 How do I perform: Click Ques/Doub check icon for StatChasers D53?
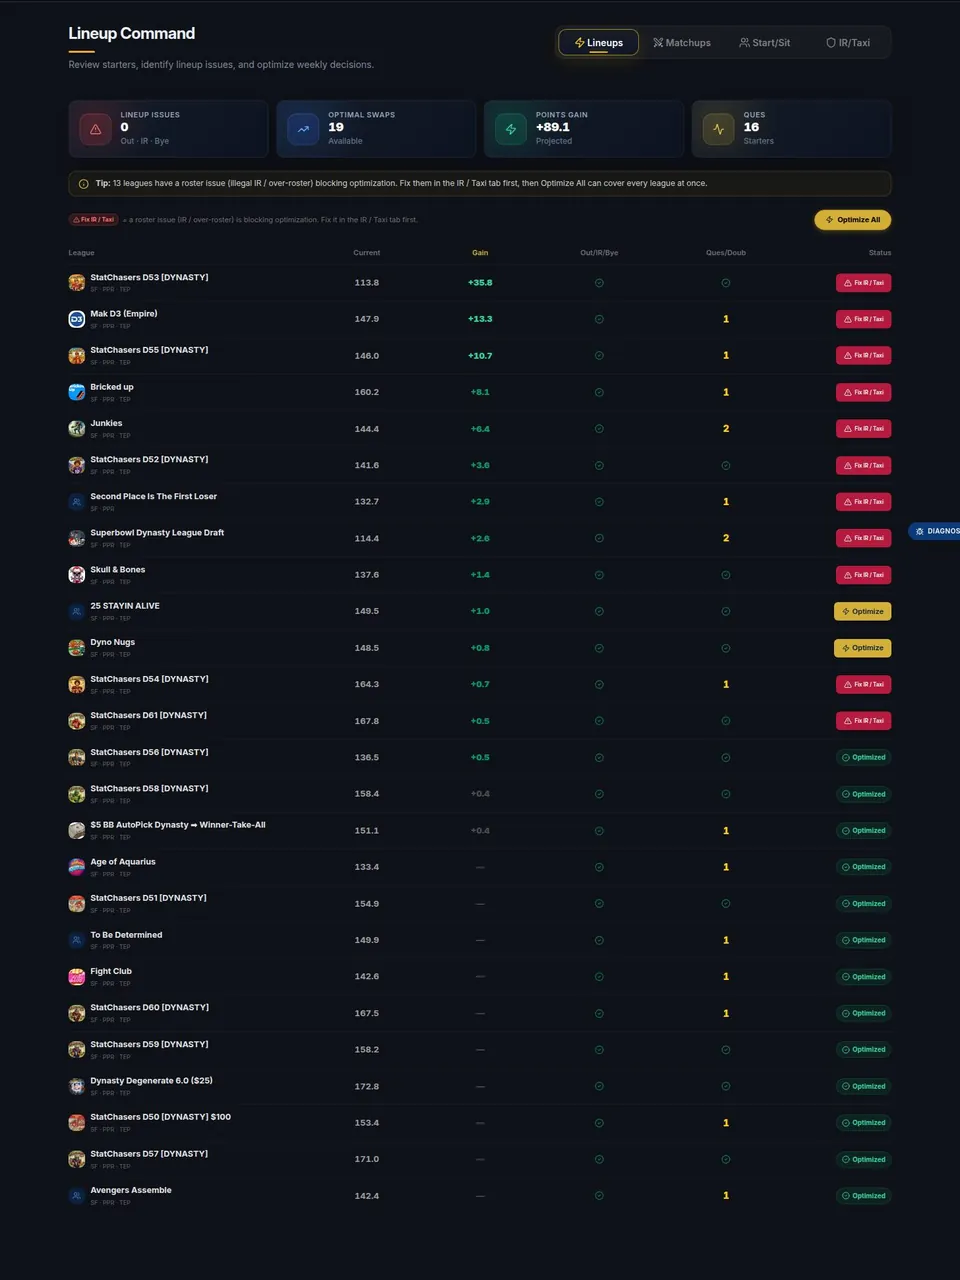click(x=726, y=283)
